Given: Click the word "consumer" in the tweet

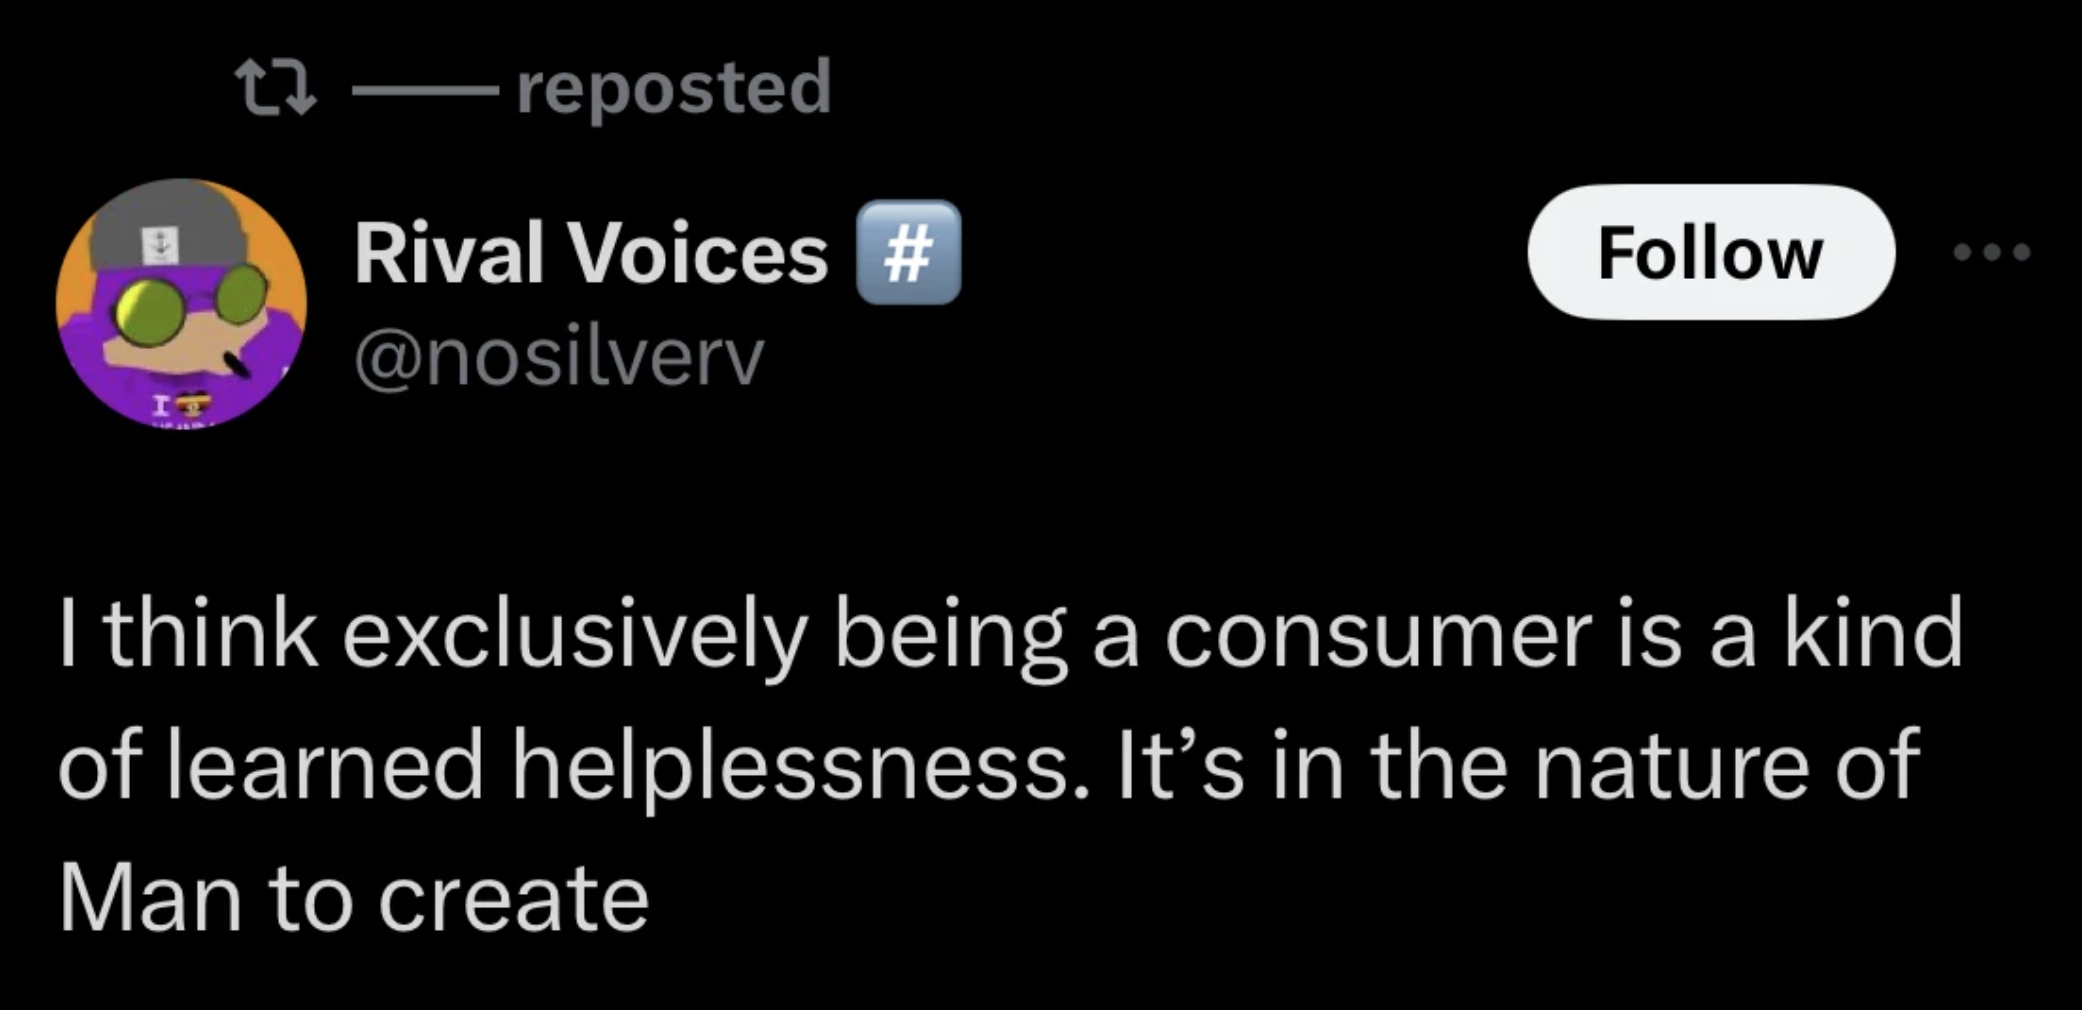Looking at the screenshot, I should 1377,634.
